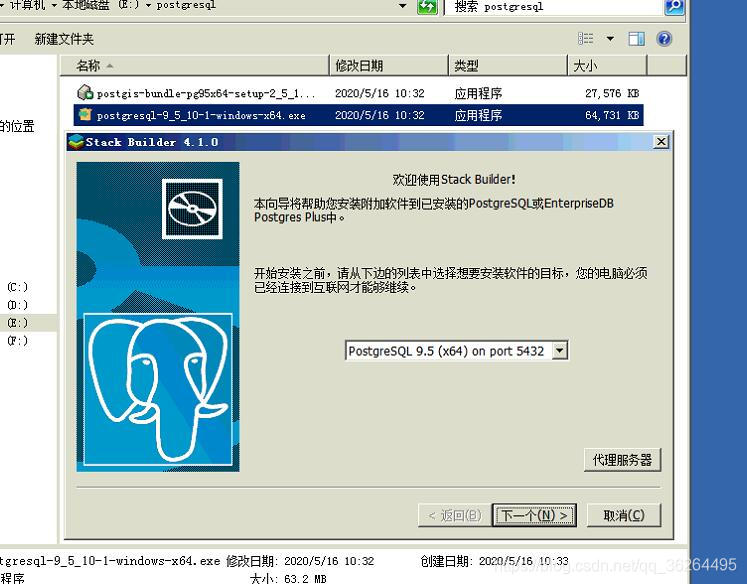Viewport: 747px width, 584px height.
Task: Click the < 返回(B) back button
Action: click(454, 515)
